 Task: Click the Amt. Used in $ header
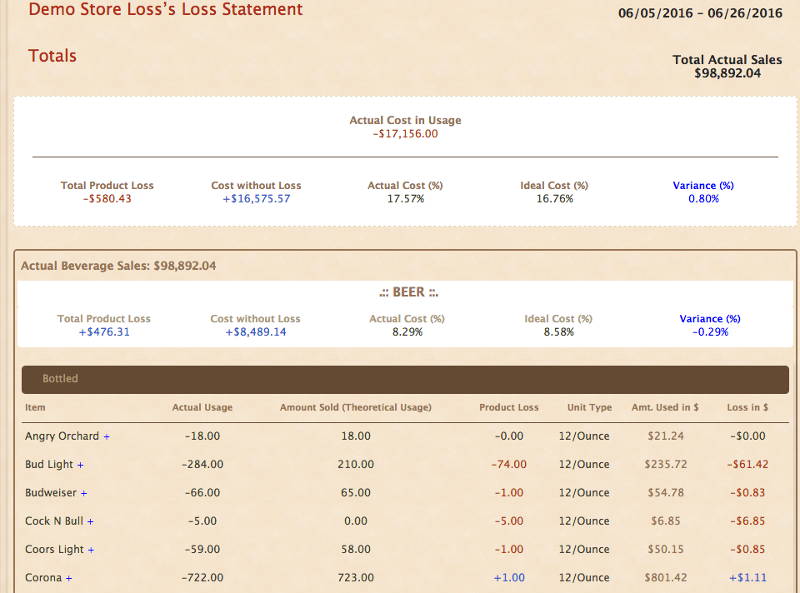pyautogui.click(x=665, y=407)
